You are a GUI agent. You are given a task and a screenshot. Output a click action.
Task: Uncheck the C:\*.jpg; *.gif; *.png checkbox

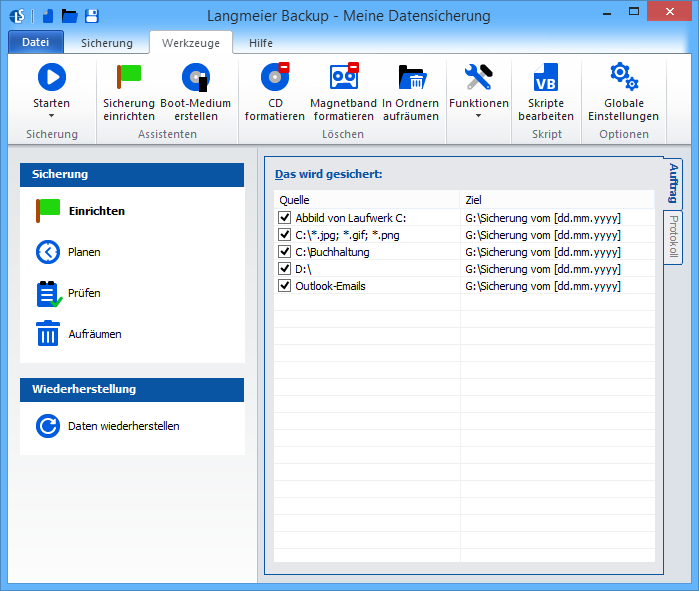[284, 234]
